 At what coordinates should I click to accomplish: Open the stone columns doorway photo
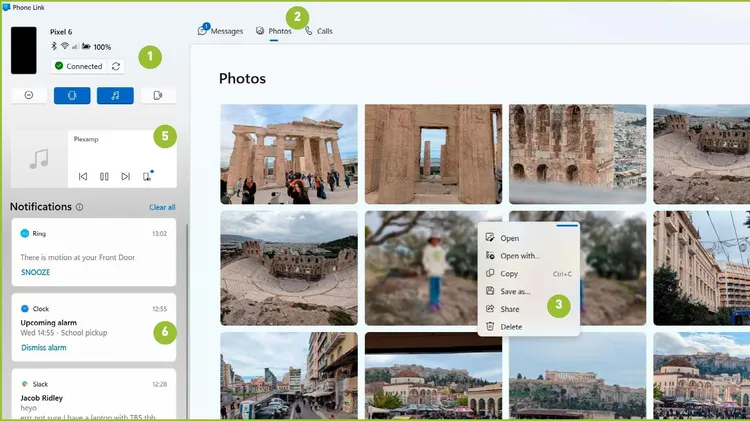[433, 154]
